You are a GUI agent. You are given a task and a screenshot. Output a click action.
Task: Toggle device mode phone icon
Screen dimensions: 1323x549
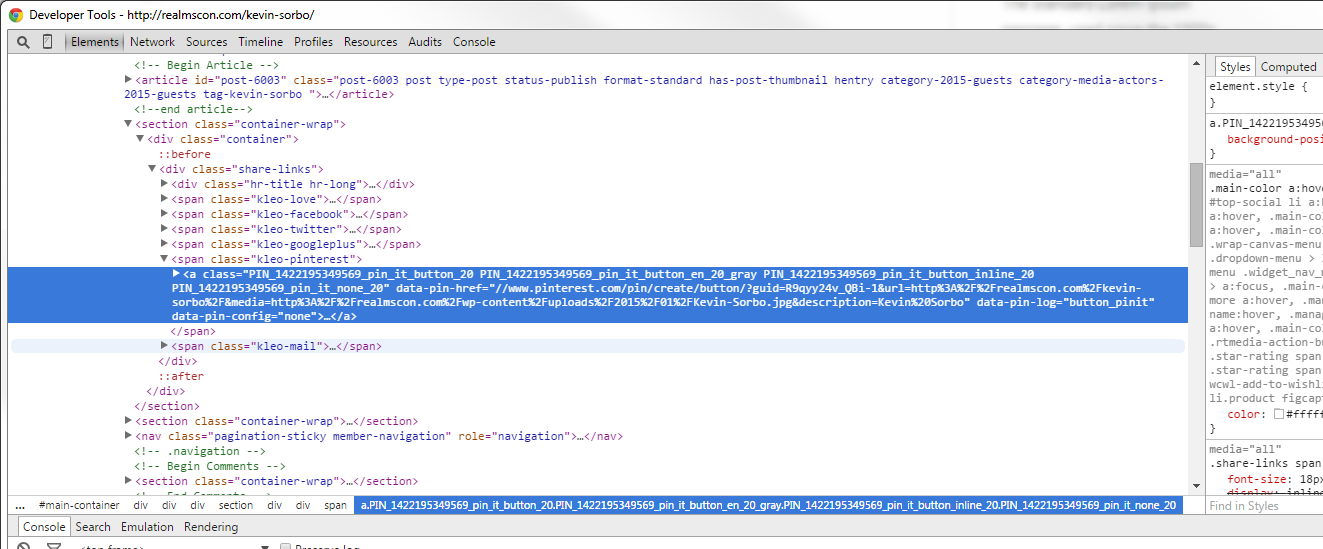(x=47, y=42)
